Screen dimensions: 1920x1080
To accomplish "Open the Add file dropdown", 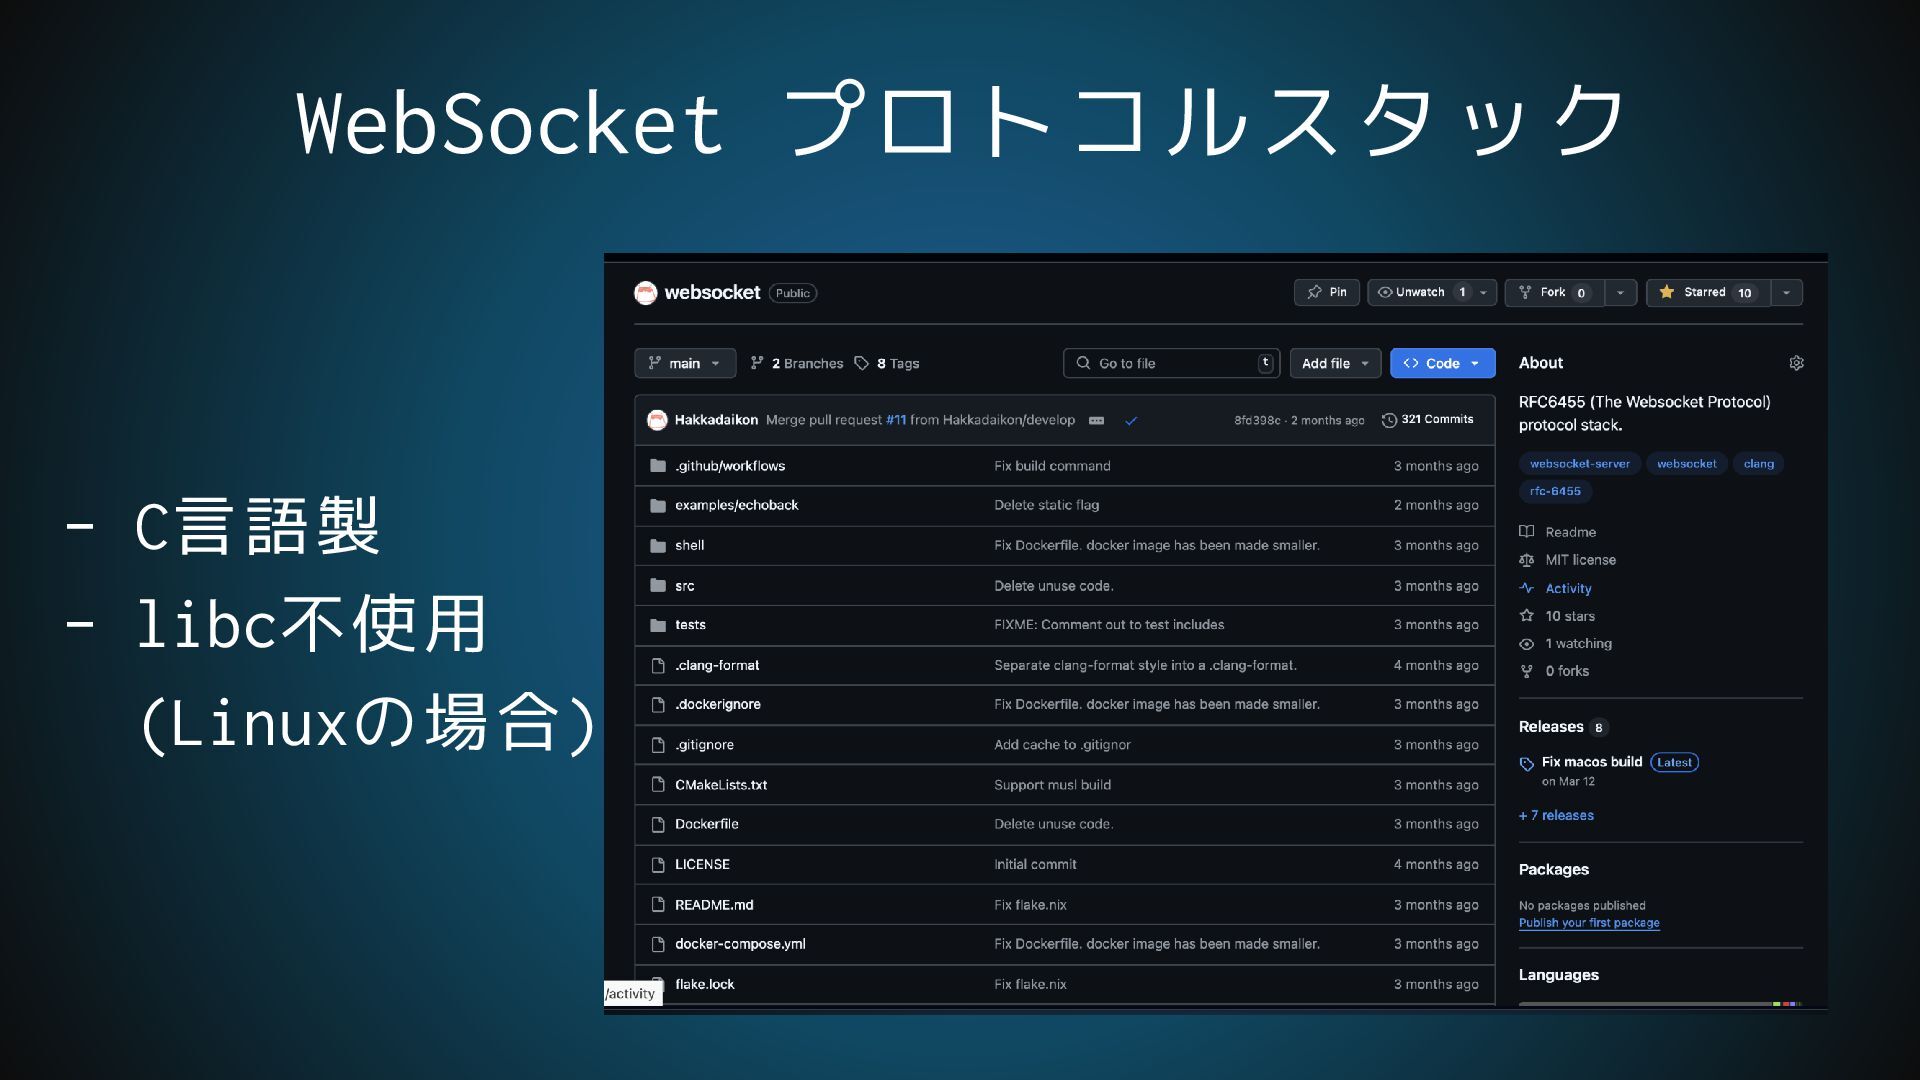I will [x=1335, y=363].
